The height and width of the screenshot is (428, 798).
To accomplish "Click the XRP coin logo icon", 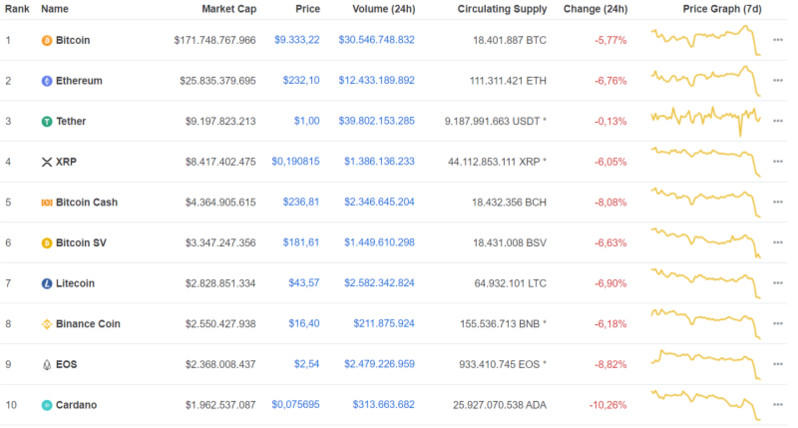I will point(46,162).
